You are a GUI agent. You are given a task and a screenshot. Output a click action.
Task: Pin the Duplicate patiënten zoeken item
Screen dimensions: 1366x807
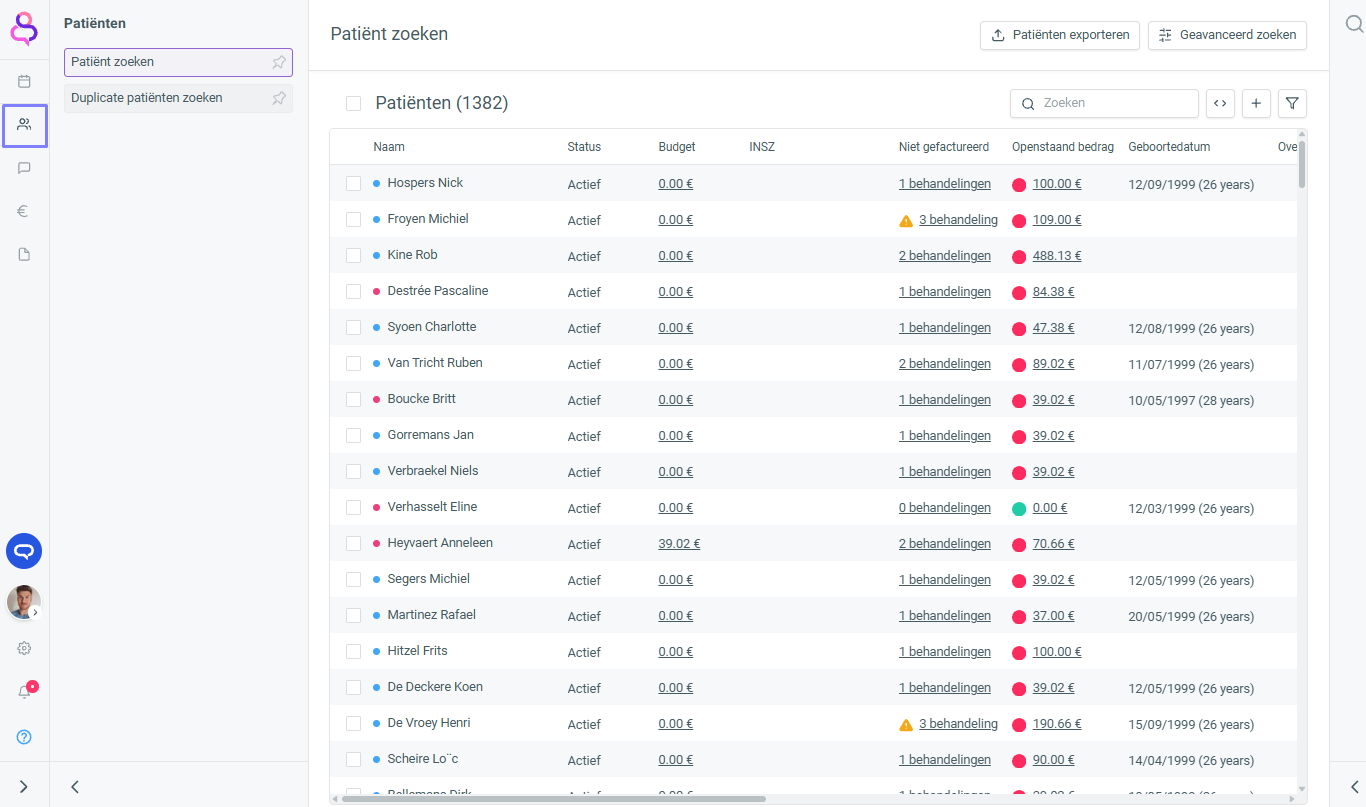click(279, 98)
